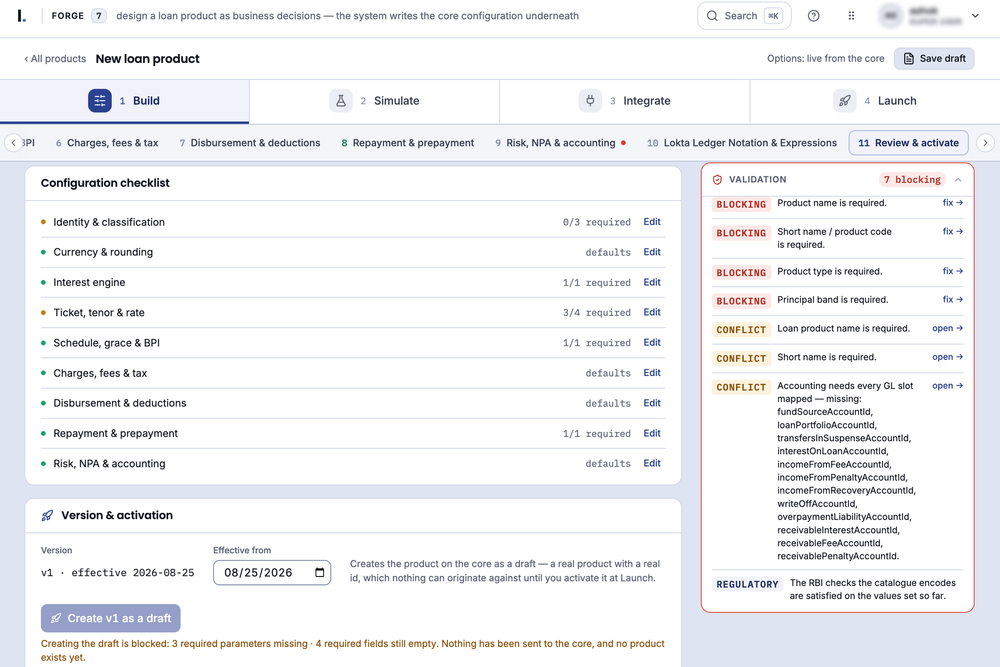The image size is (1000, 667).
Task: Open the Launch step tab
Action: point(875,101)
